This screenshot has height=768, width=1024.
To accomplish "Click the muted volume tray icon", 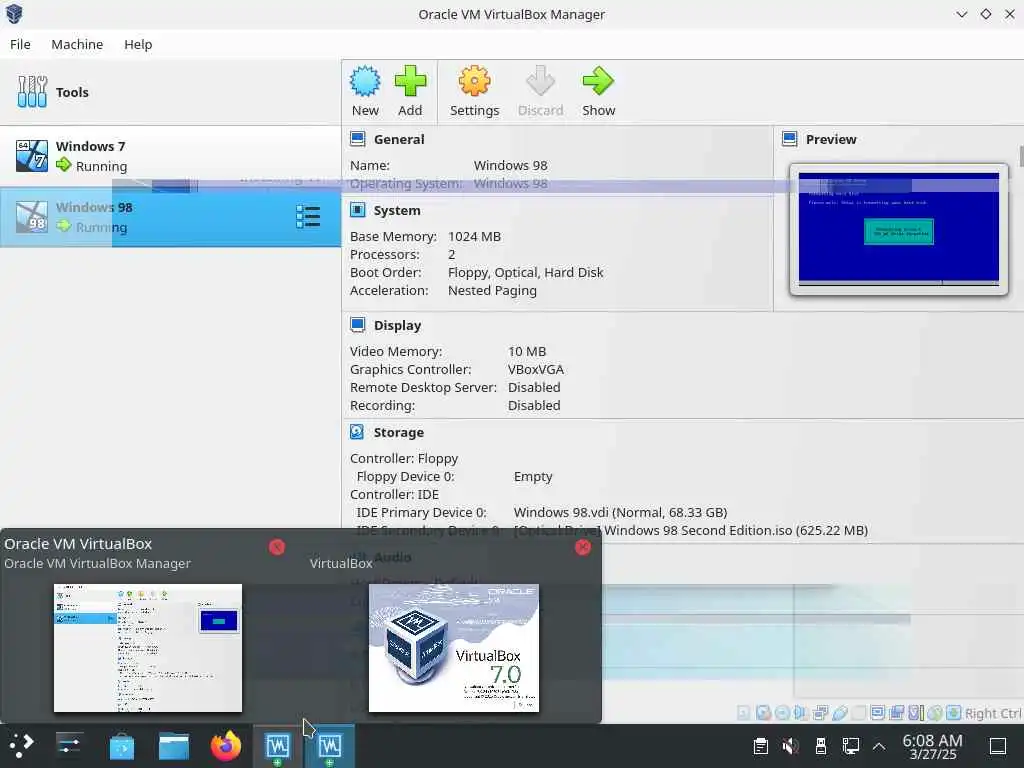I will tap(790, 746).
